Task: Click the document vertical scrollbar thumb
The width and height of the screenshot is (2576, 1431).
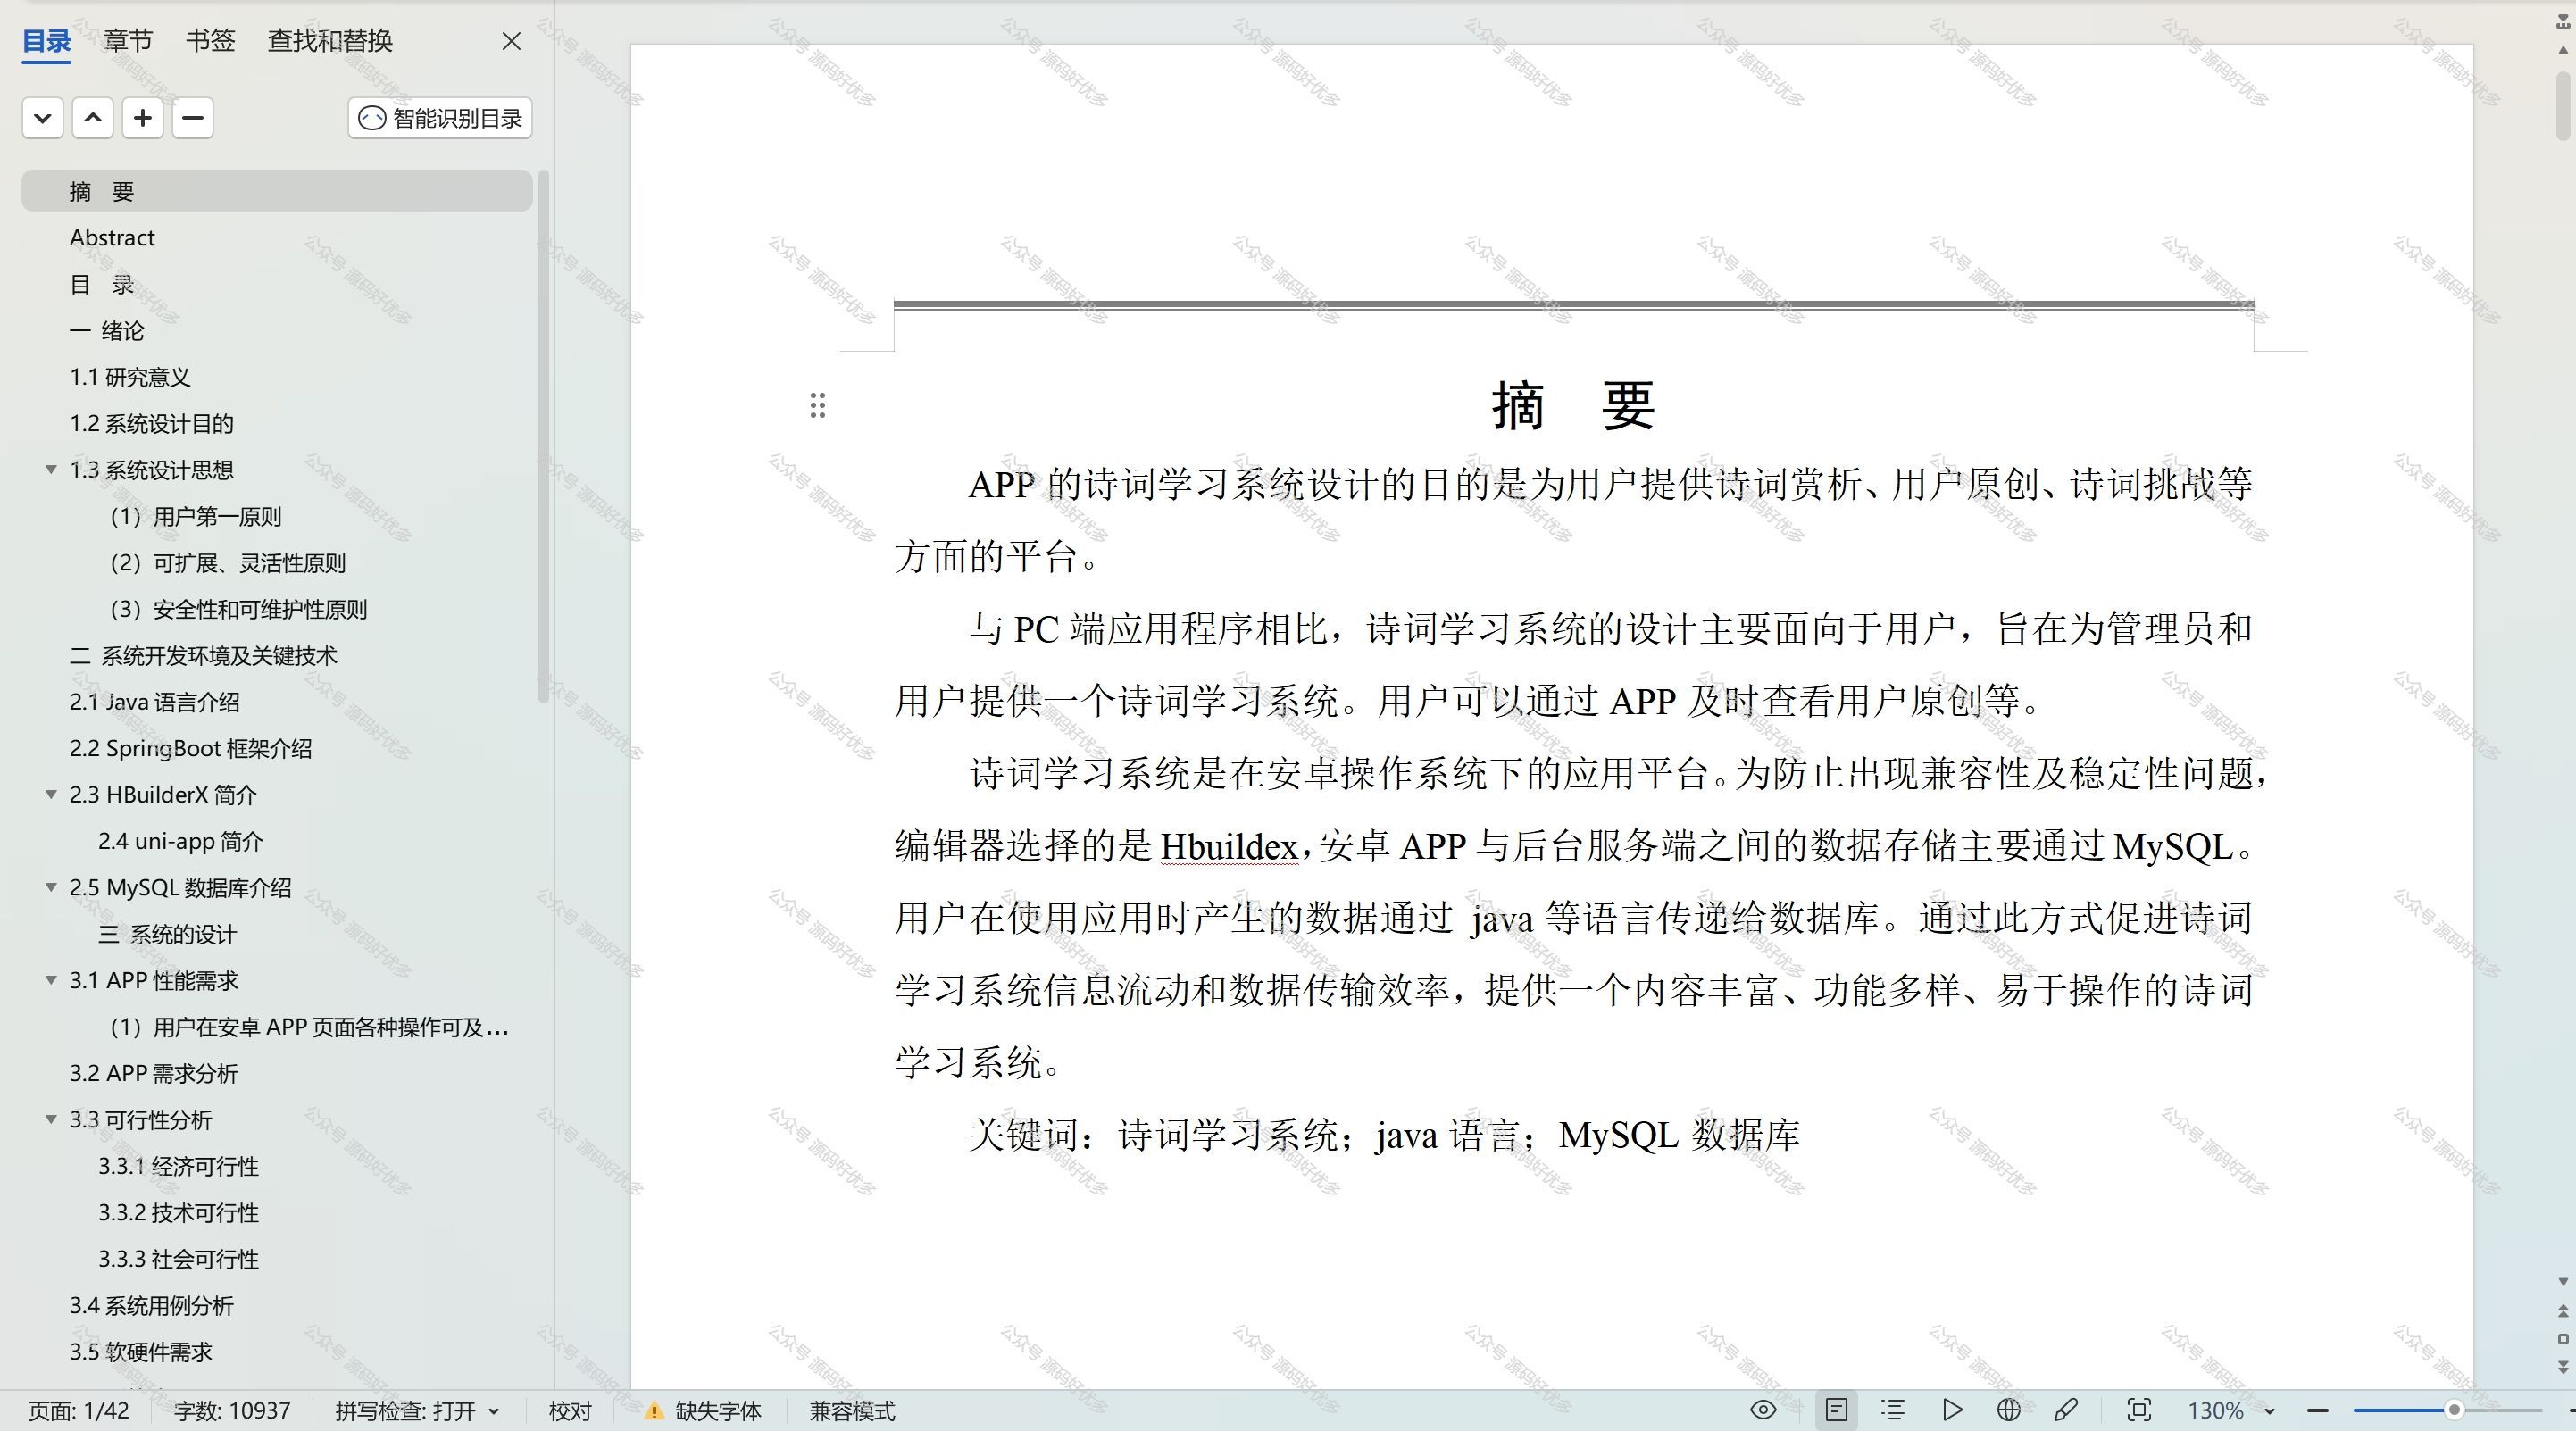Action: [2563, 105]
